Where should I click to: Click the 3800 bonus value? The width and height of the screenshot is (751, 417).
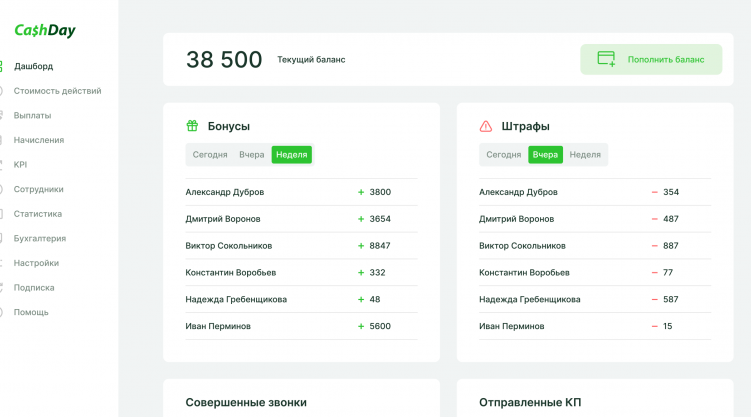click(x=380, y=192)
